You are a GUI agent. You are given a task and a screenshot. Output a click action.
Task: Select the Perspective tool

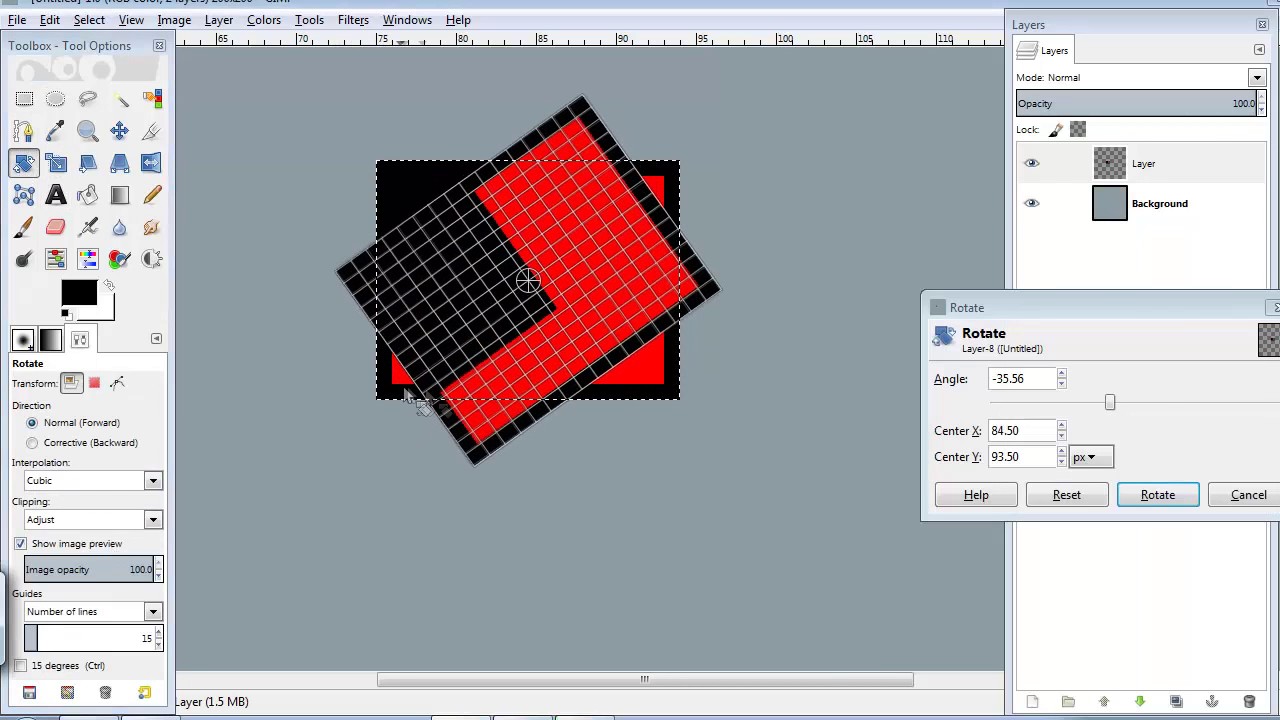point(120,163)
